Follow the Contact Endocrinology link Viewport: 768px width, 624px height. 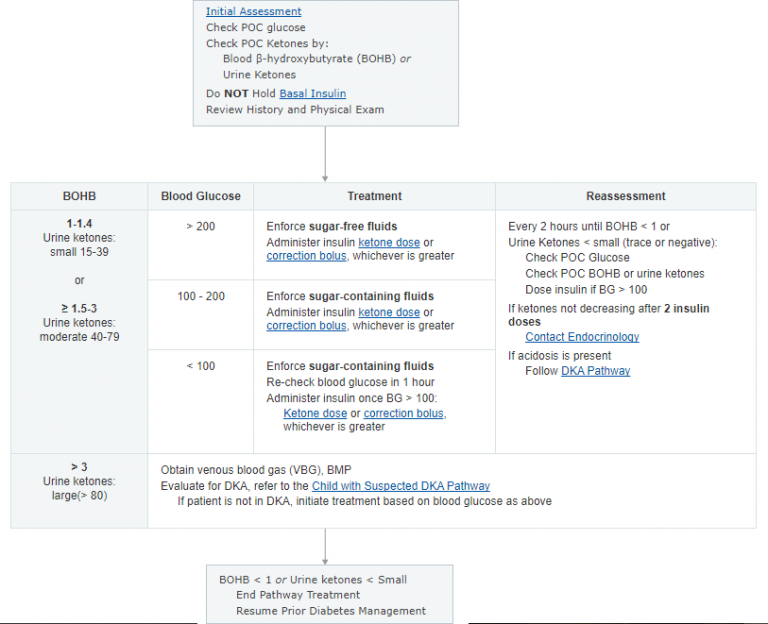(582, 337)
